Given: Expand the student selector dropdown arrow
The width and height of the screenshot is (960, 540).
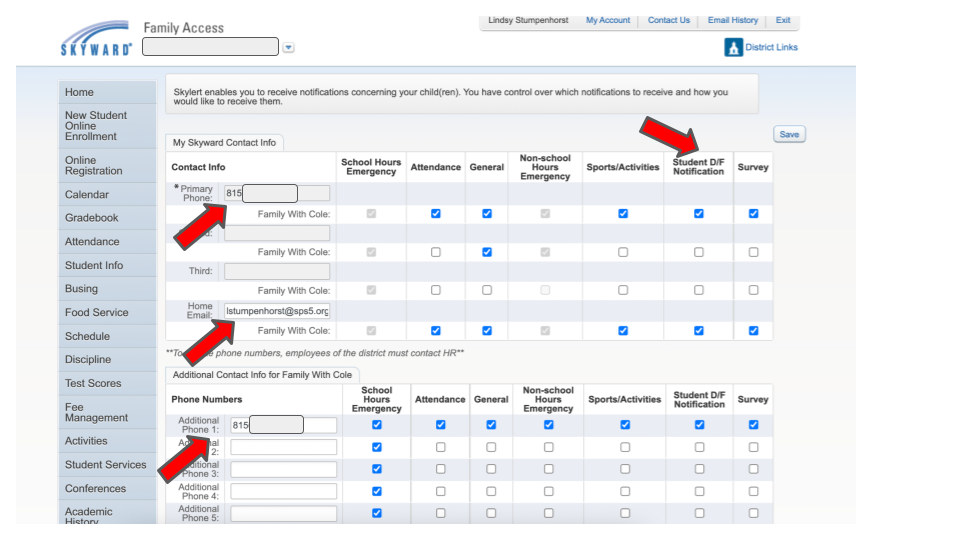Looking at the screenshot, I should coord(288,47).
